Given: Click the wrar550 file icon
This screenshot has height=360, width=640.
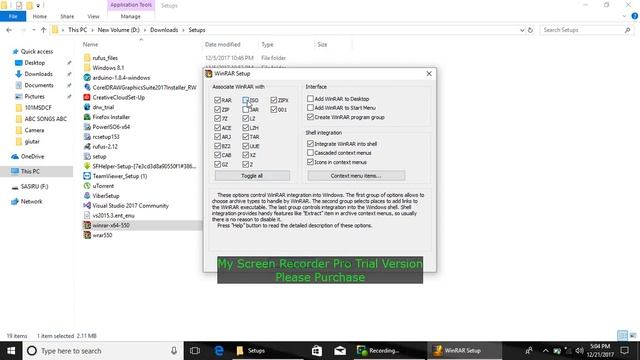Looking at the screenshot, I should [87, 235].
